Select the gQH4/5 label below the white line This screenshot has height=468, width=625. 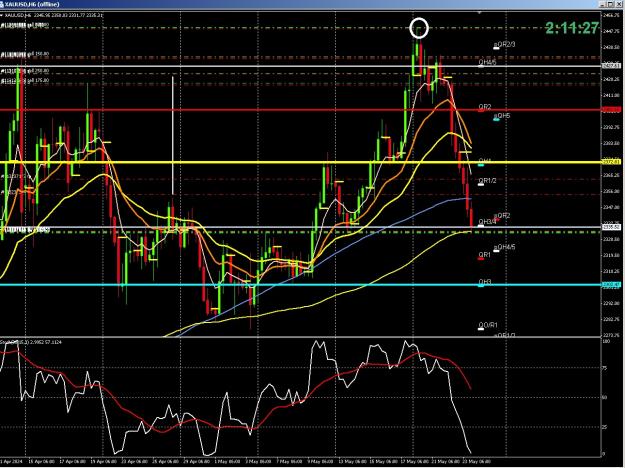pos(504,247)
